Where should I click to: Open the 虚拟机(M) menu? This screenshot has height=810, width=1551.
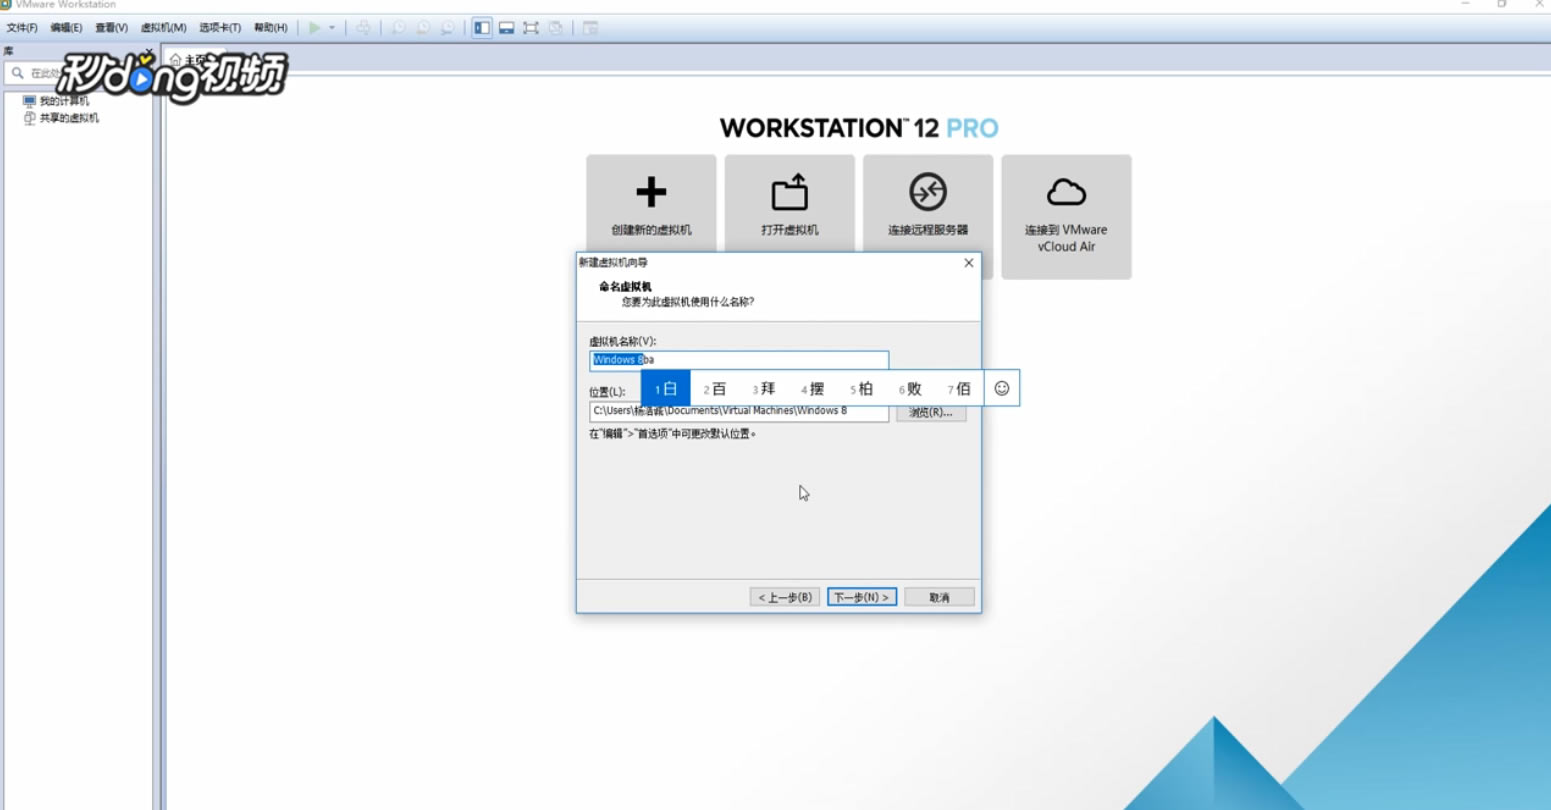click(163, 28)
